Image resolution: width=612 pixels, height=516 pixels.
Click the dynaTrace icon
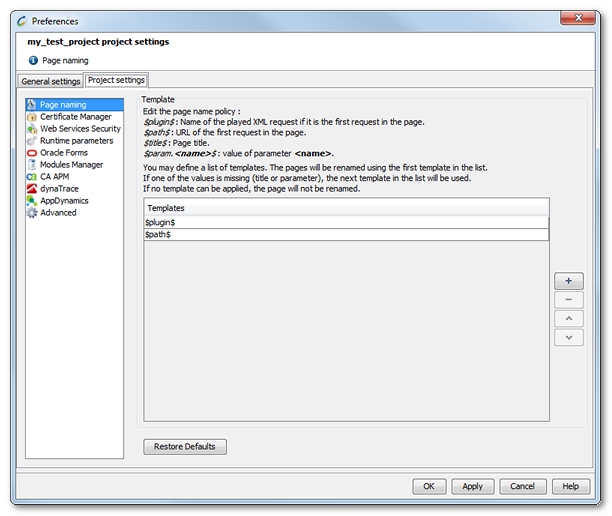tap(32, 189)
